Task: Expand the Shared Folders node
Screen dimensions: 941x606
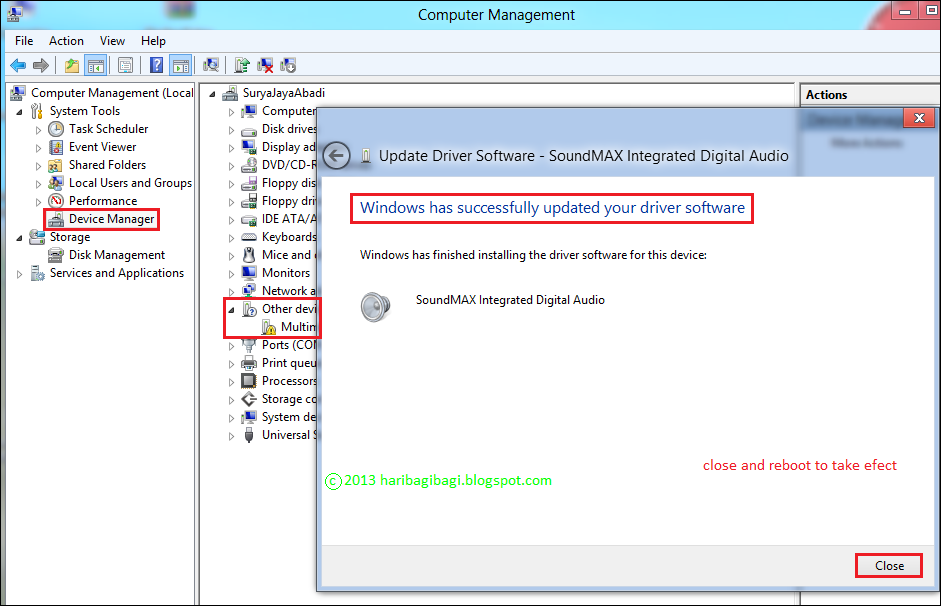Action: click(38, 166)
